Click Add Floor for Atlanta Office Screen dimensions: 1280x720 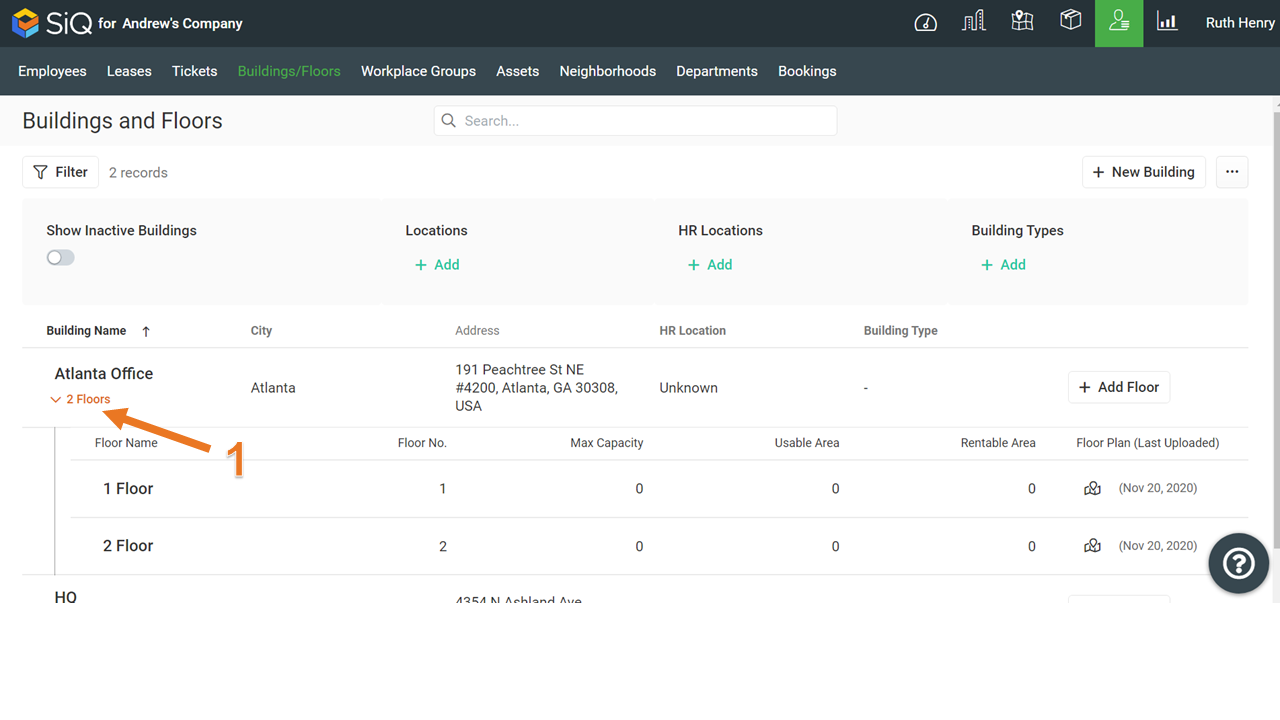(1119, 387)
